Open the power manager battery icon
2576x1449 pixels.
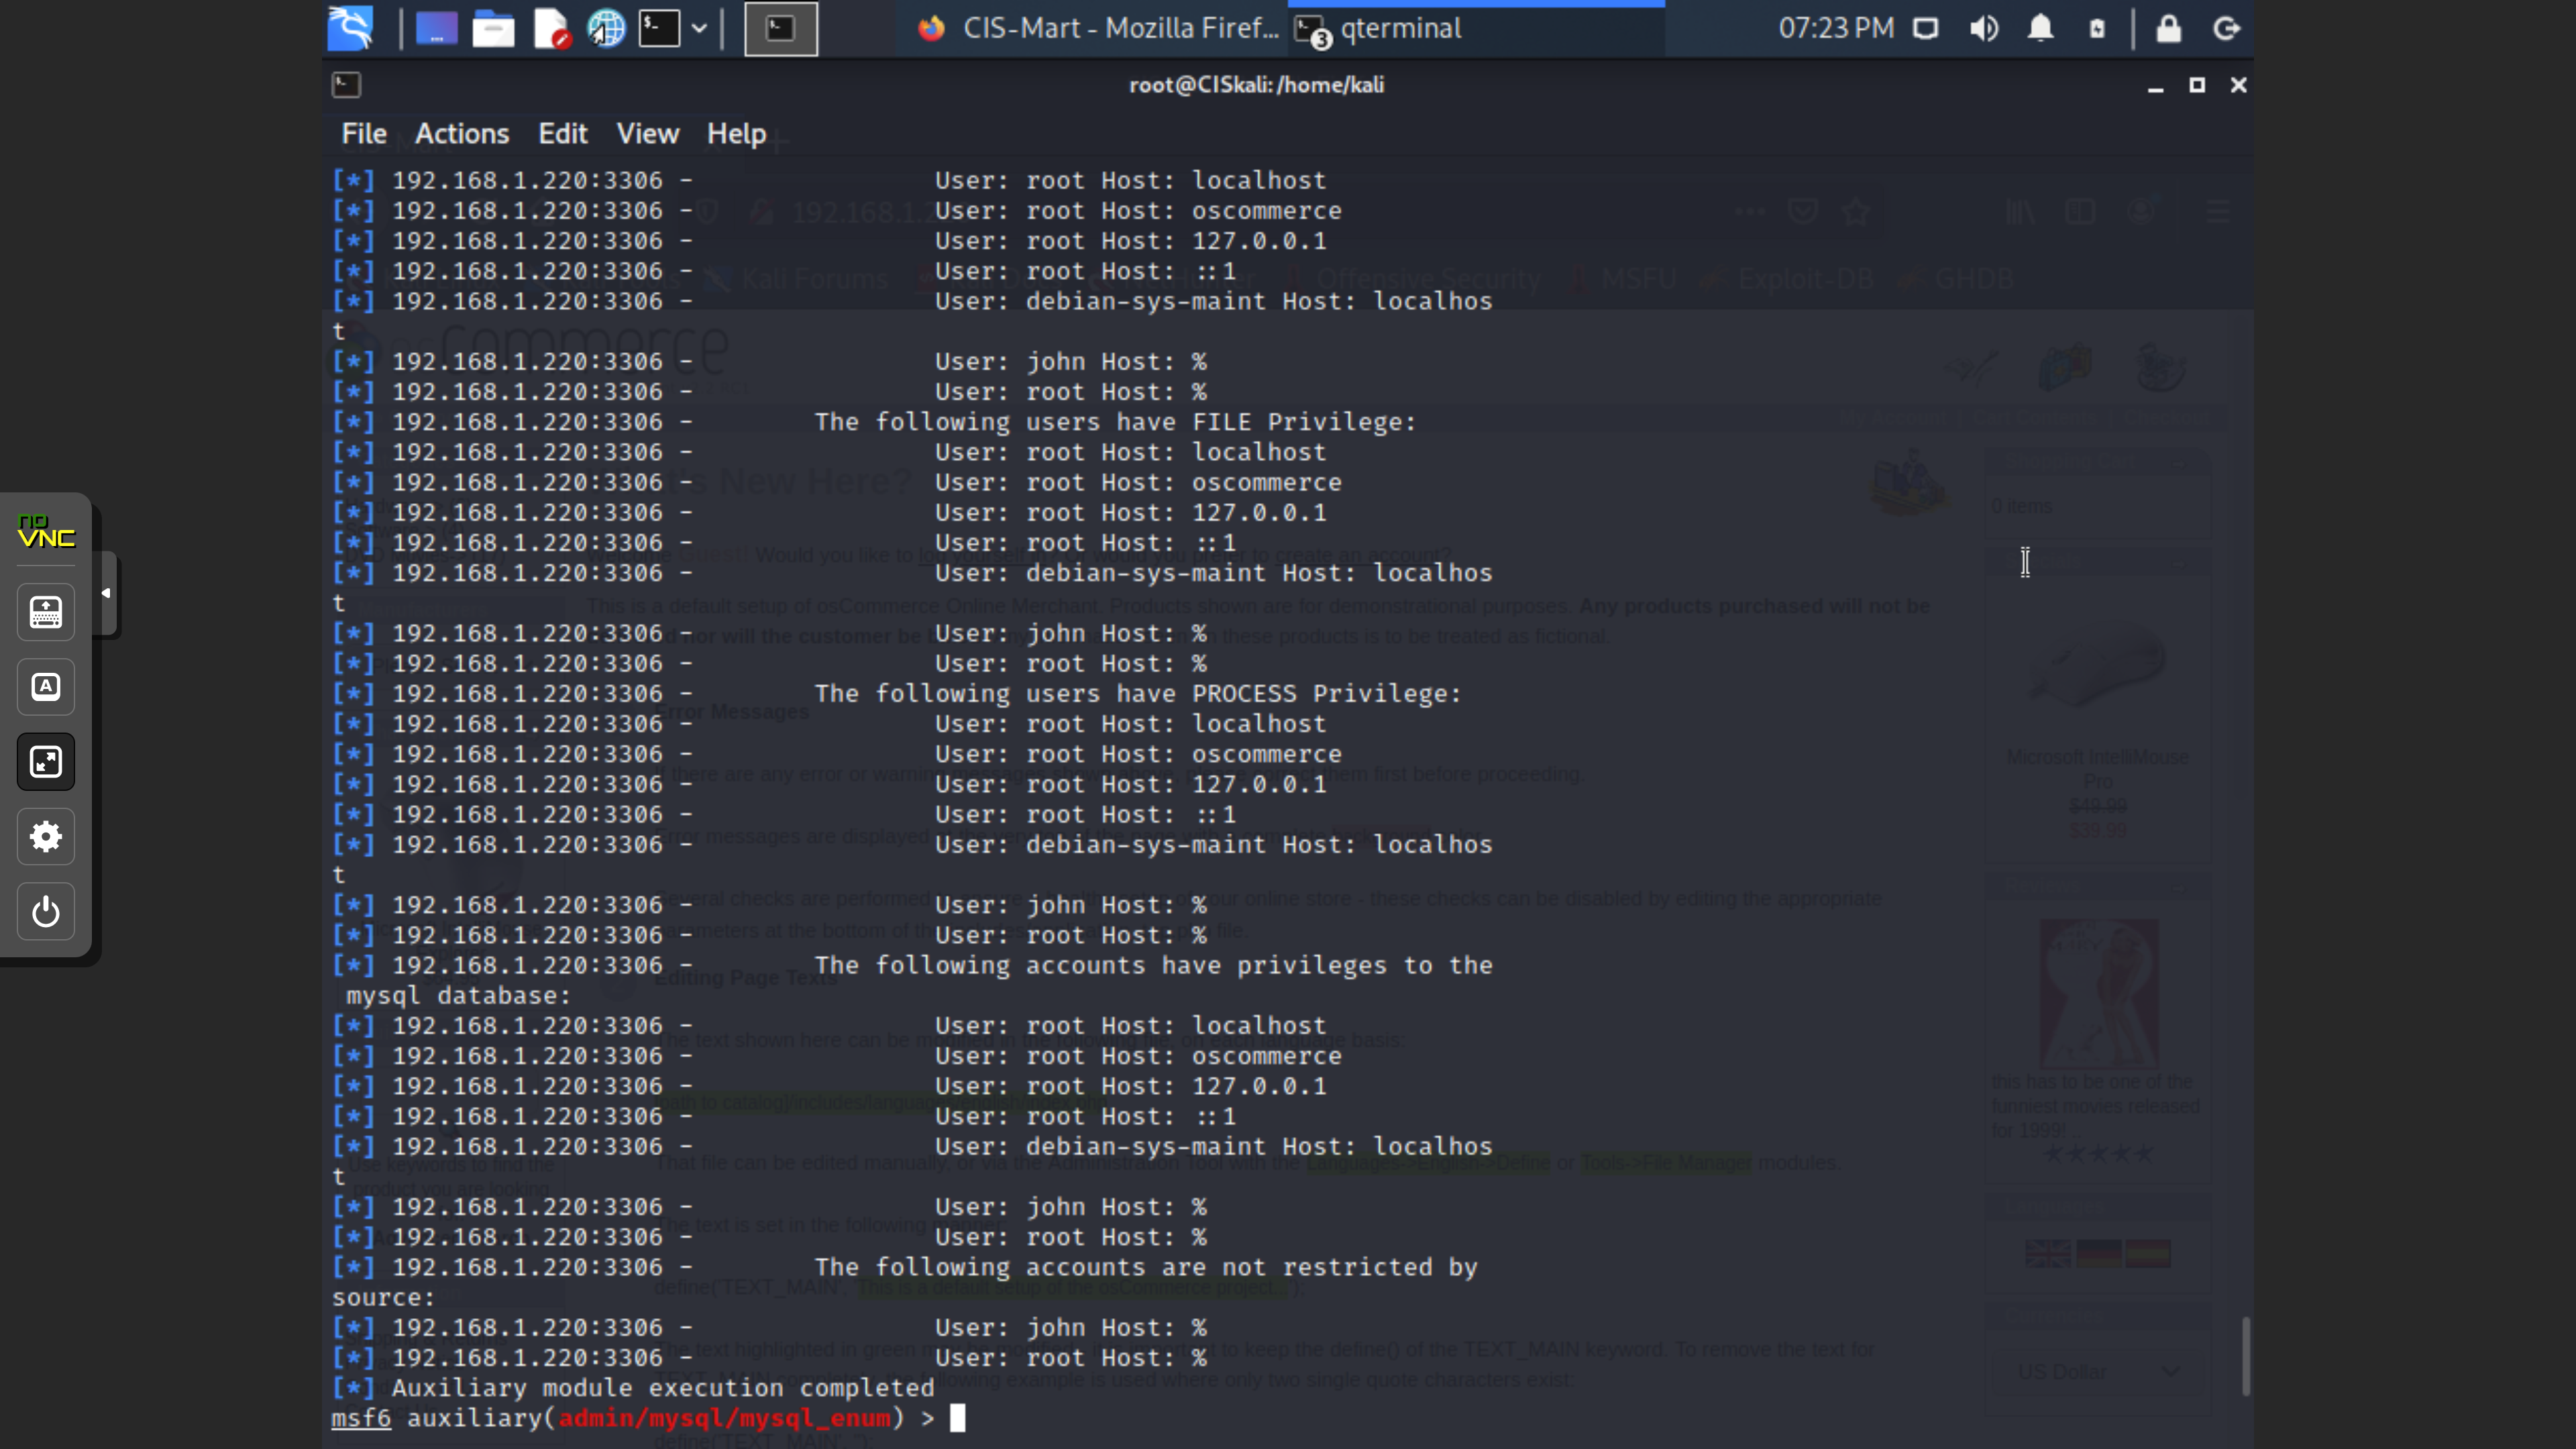(2098, 28)
